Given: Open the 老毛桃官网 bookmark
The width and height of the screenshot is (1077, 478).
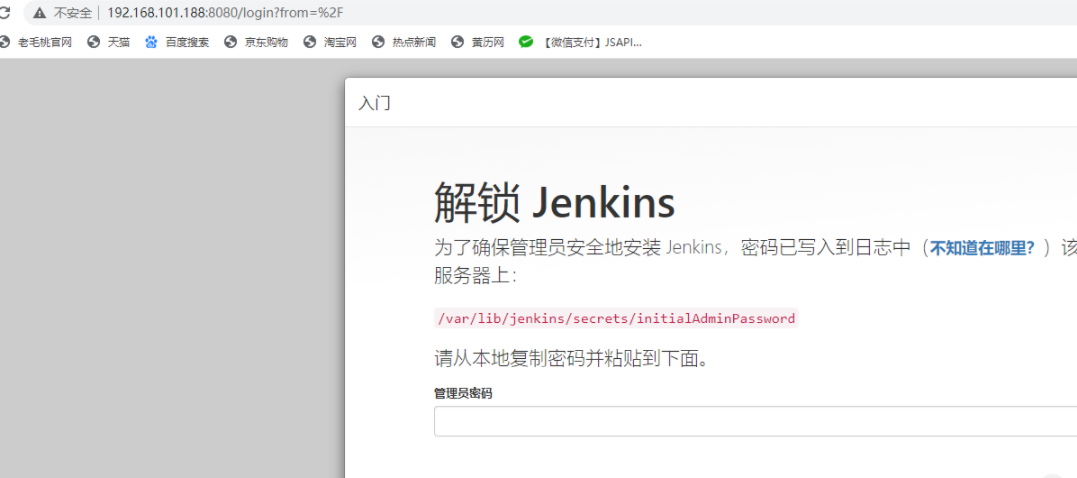Looking at the screenshot, I should pos(37,42).
